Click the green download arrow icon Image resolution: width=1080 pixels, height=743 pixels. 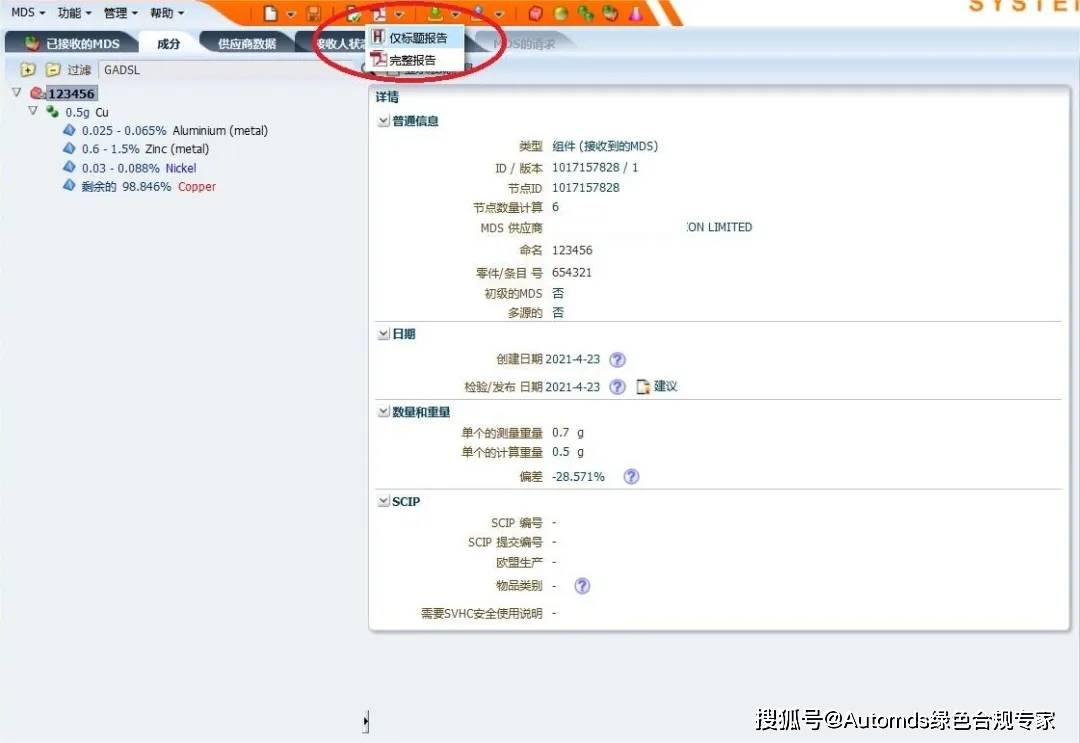(x=435, y=11)
